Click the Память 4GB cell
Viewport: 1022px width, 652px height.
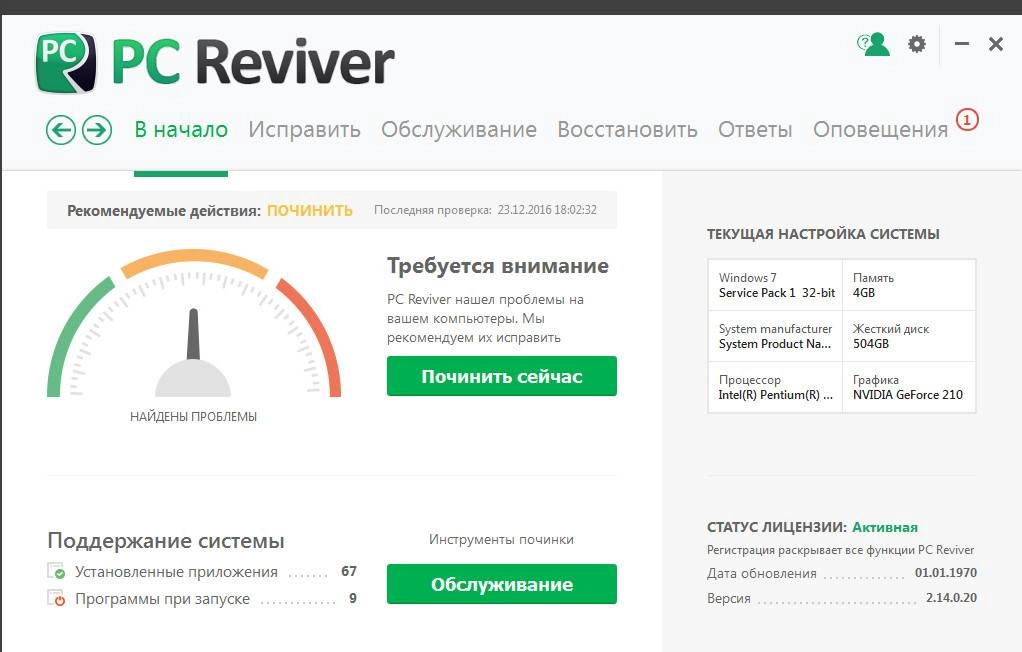pyautogui.click(x=909, y=285)
